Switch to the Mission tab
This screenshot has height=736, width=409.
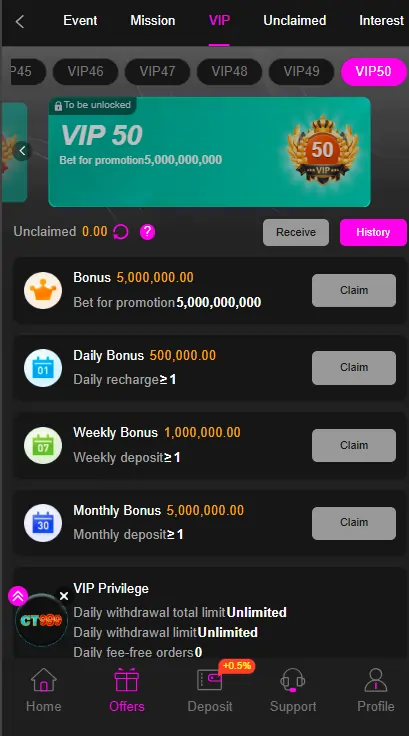pyautogui.click(x=153, y=21)
